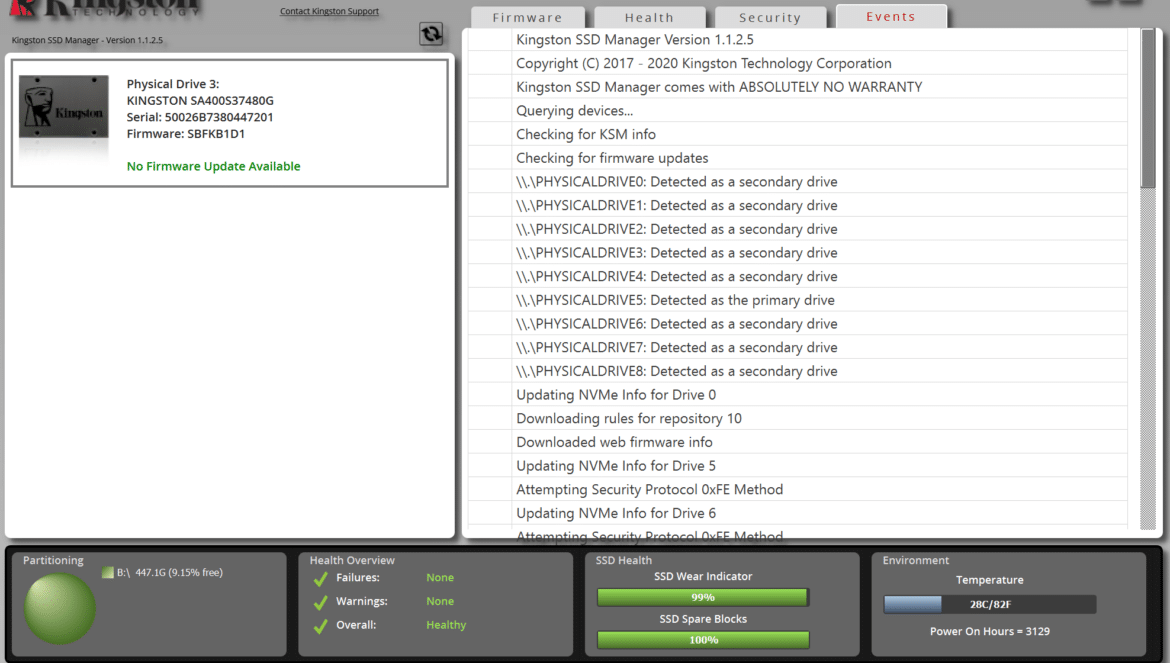1170x663 pixels.
Task: Select the Downloading rules for repository 10 event
Action: coord(798,418)
